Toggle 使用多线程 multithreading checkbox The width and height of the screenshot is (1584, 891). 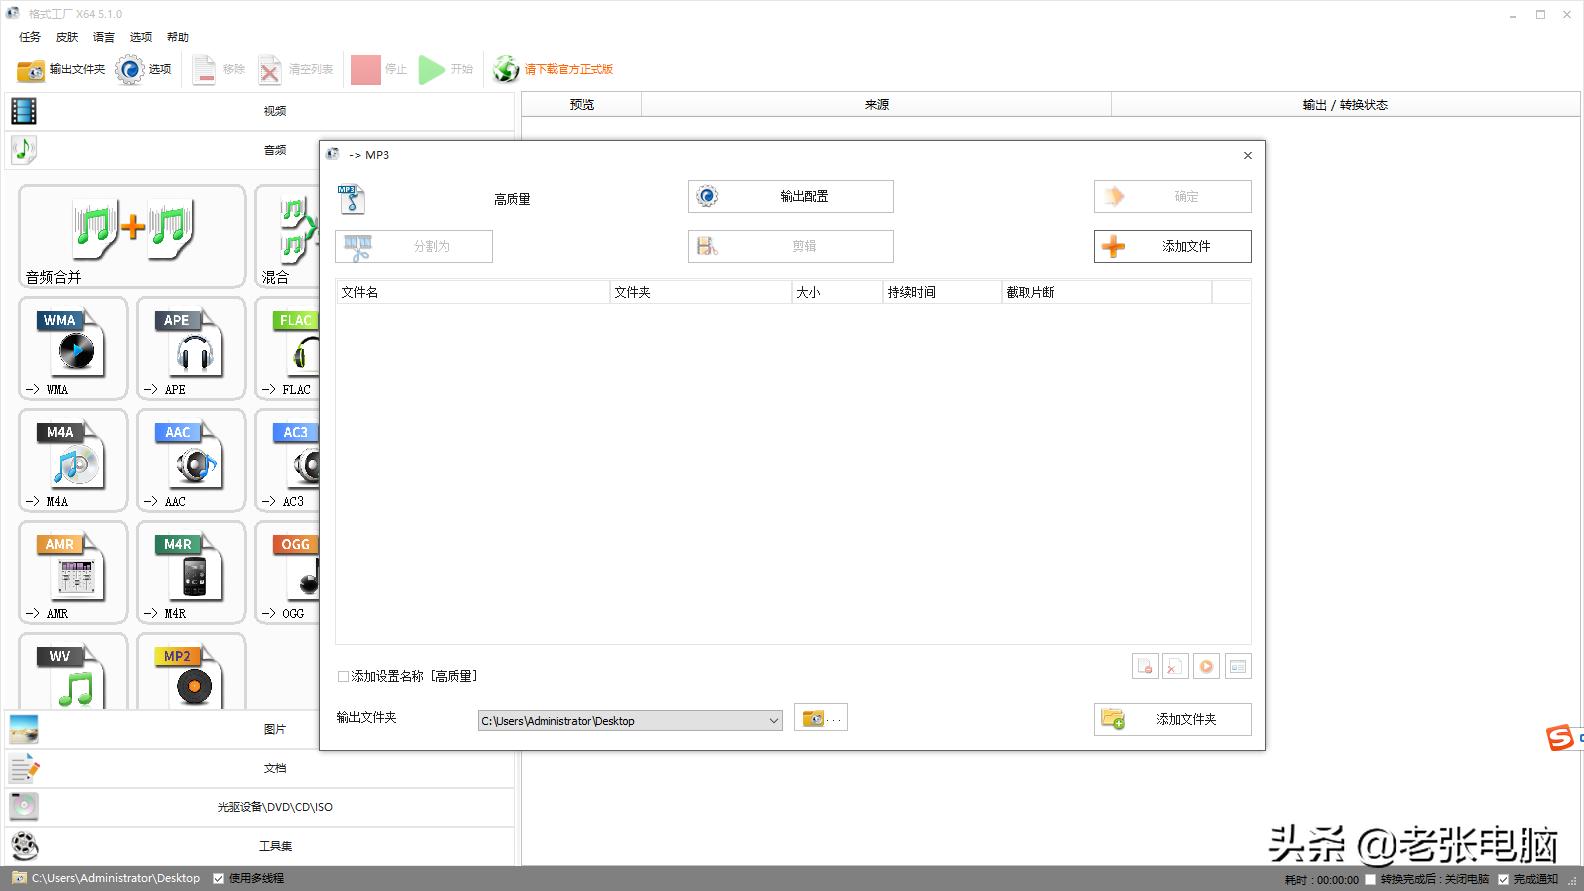(219, 879)
